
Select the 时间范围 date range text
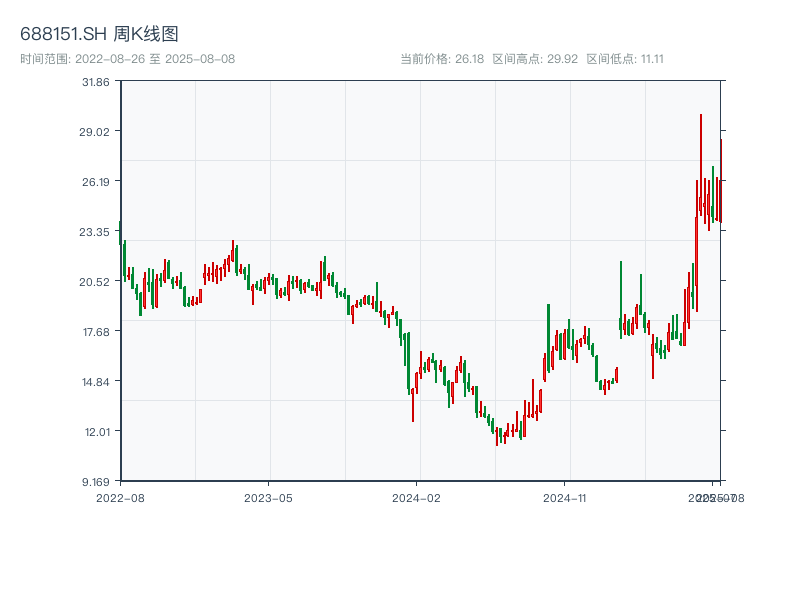127,59
